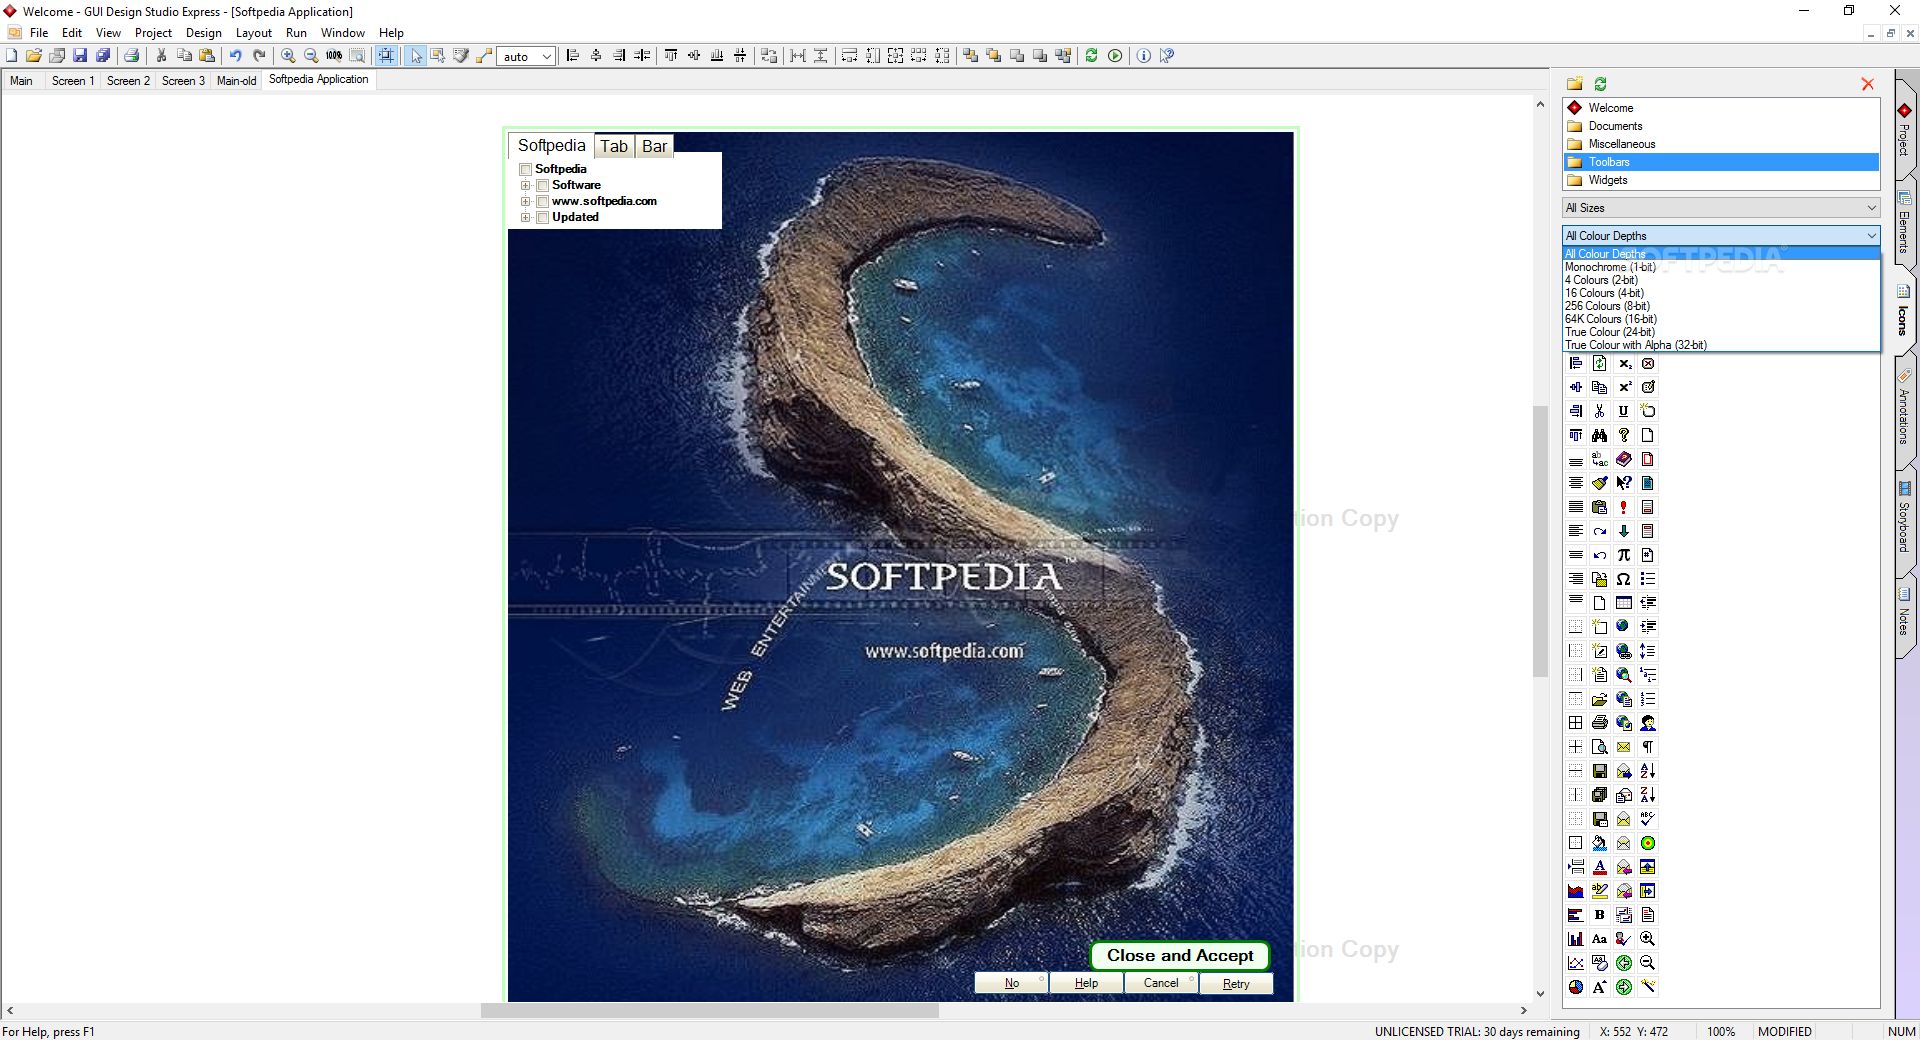The height and width of the screenshot is (1040, 1920).
Task: Open the Run menu
Action: tap(296, 33)
